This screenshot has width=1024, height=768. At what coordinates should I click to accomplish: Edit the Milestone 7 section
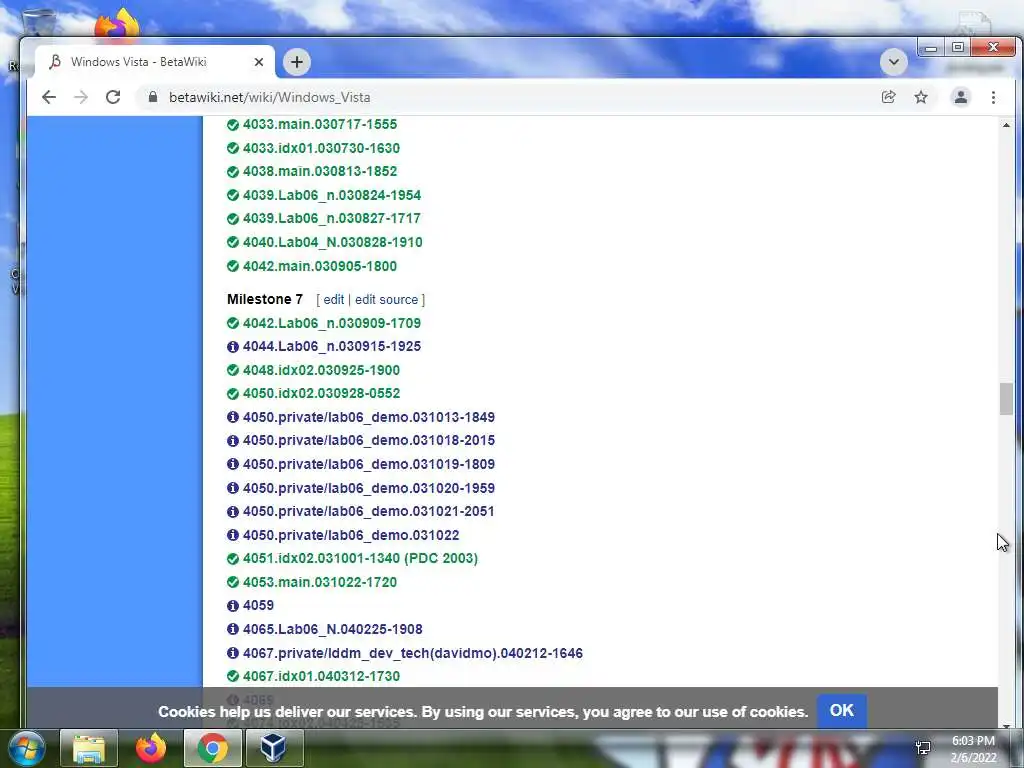tap(333, 300)
